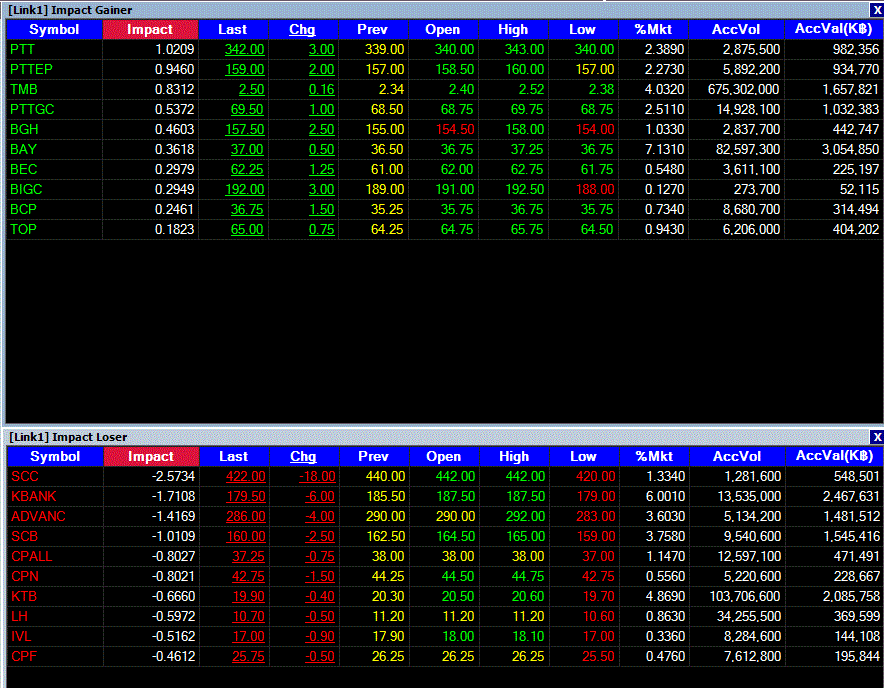Click Symbol header in Impact Gainer
Screen dimensions: 884x688
coord(54,30)
